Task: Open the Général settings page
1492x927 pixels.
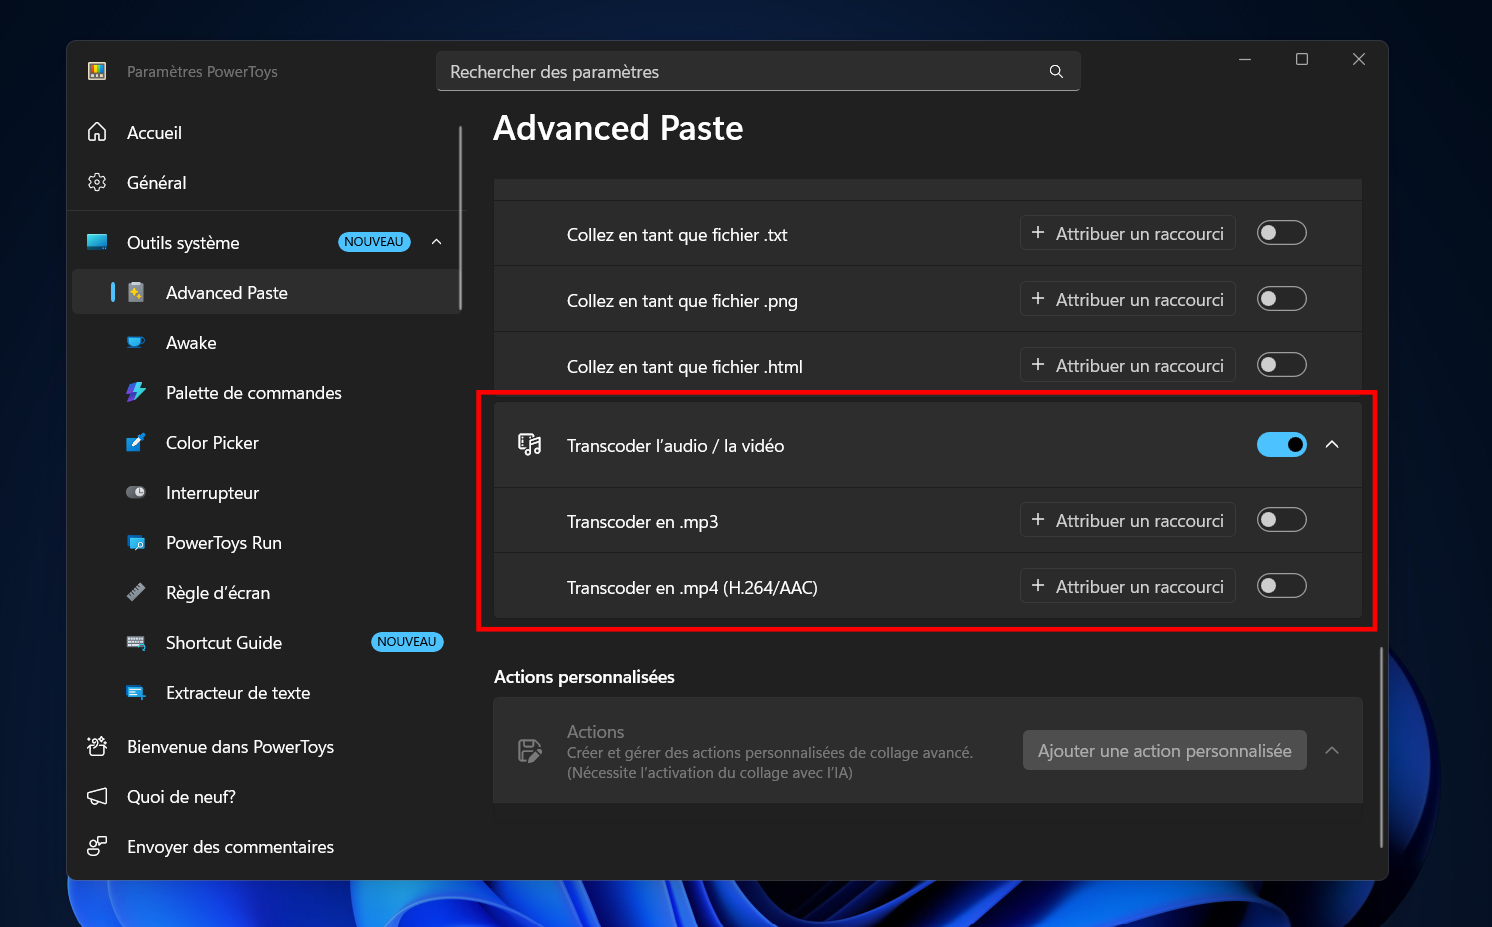Action: pos(265,182)
